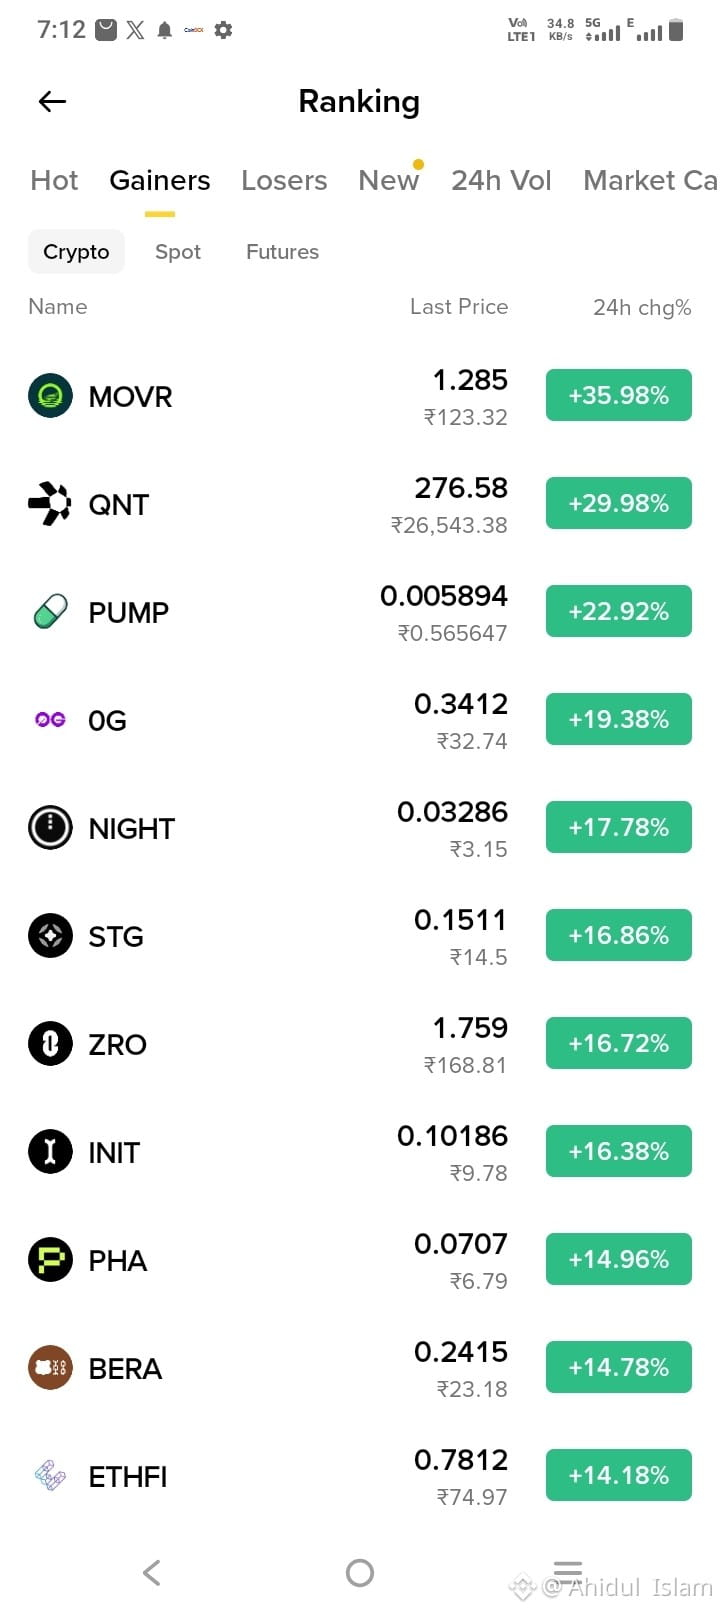Open the ETHFI coin logo
This screenshot has width=720, height=1612.
click(50, 1476)
